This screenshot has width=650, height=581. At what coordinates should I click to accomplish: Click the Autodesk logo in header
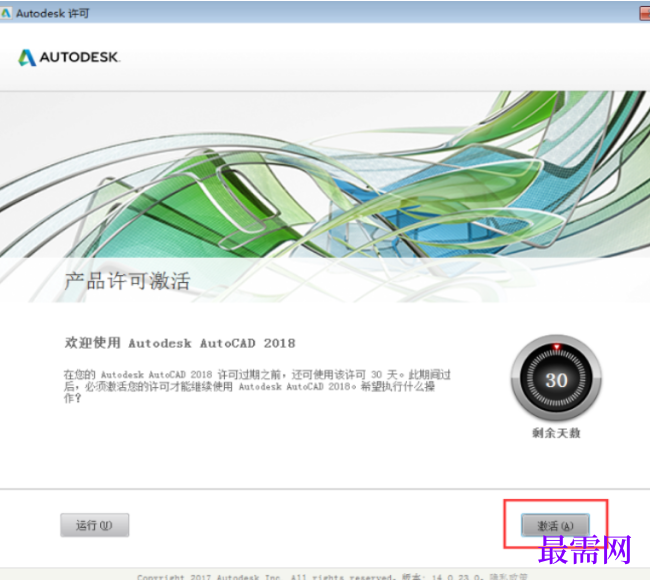(x=69, y=57)
